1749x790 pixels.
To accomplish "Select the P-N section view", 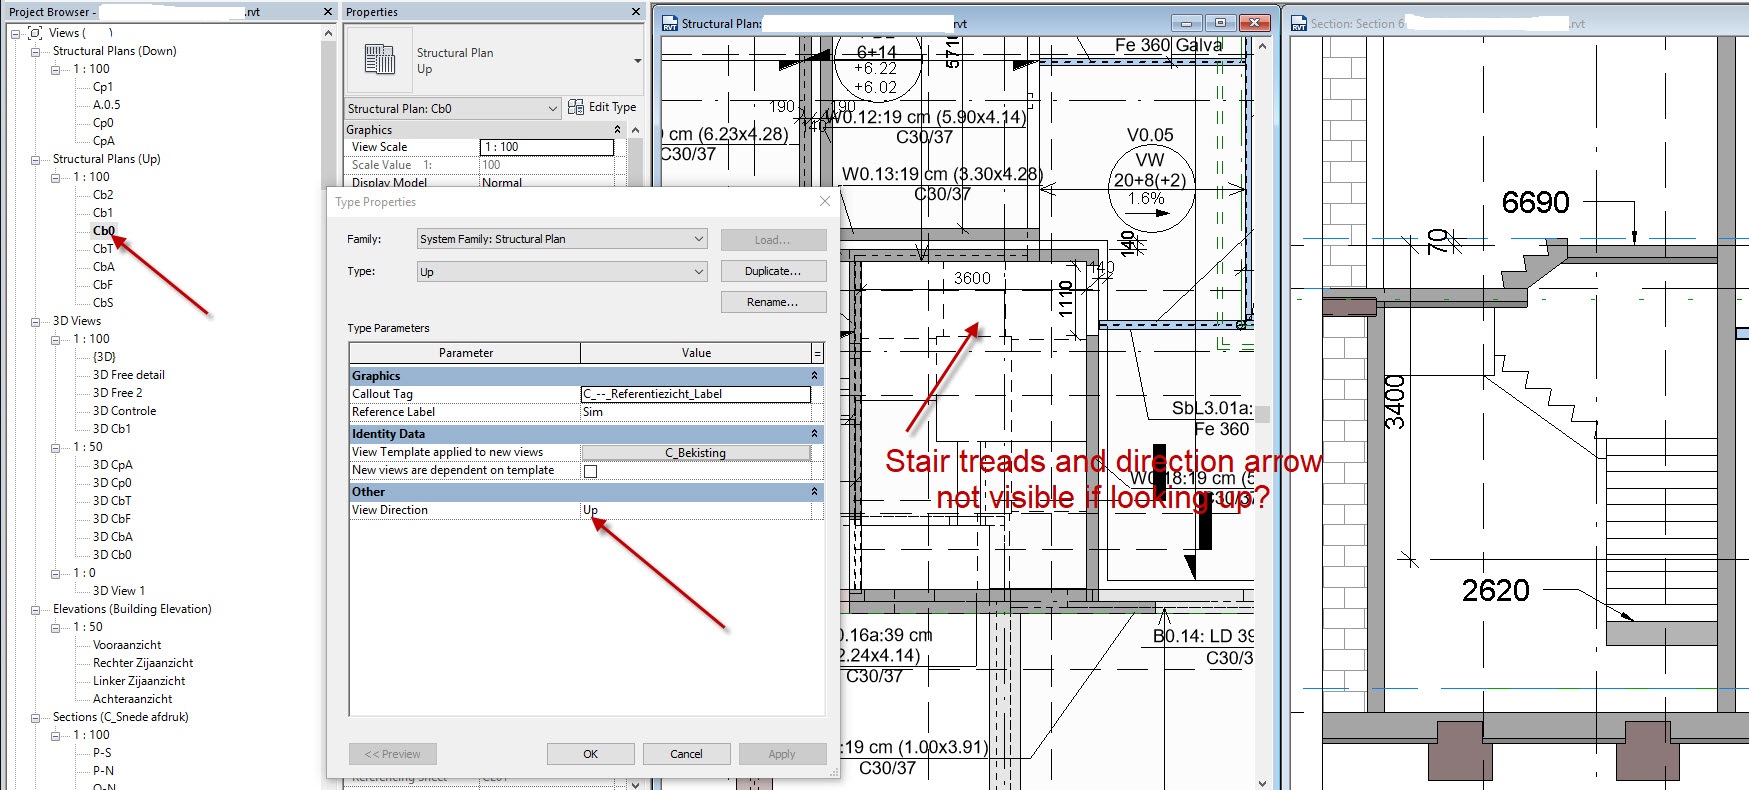I will [x=103, y=771].
